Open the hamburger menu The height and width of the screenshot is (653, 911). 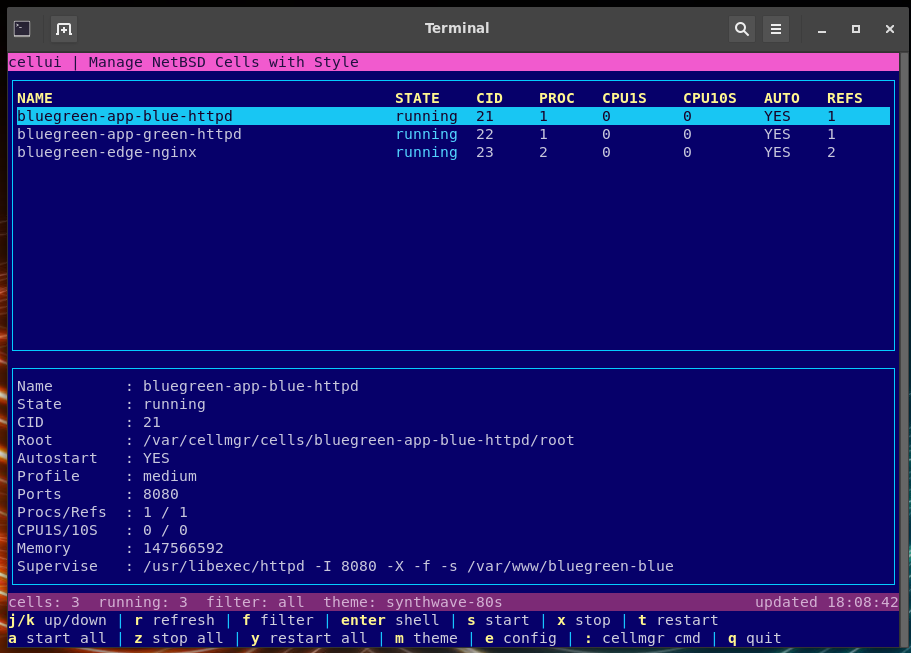776,29
